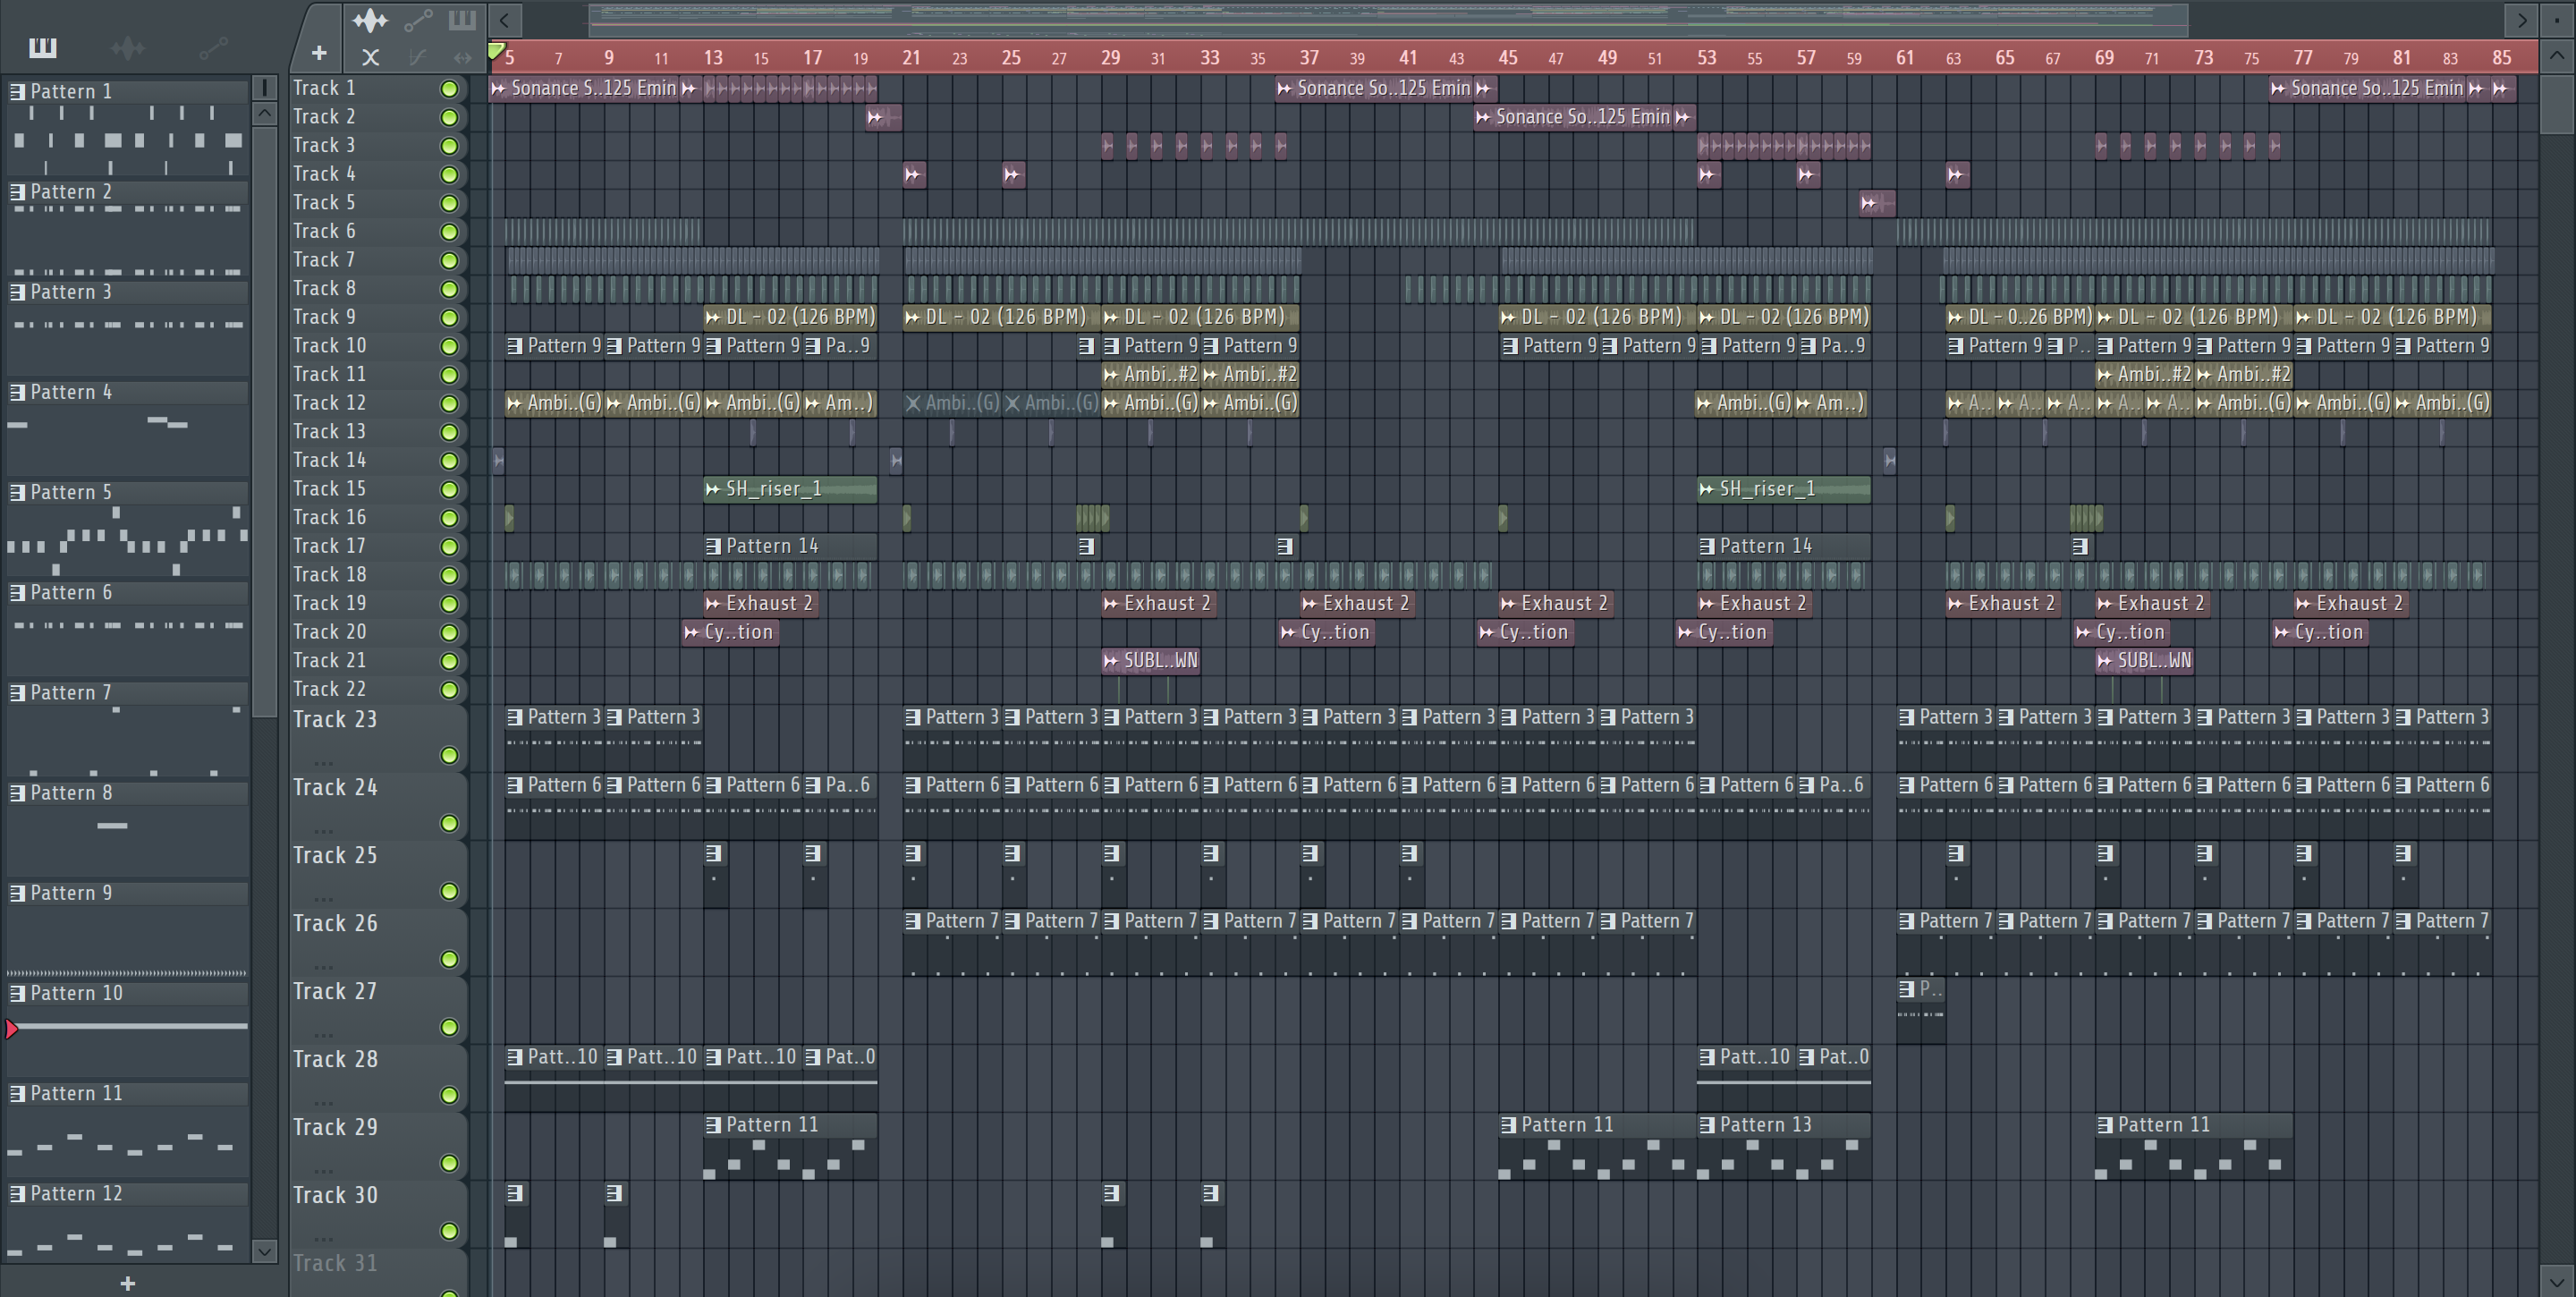Click the muted Ambi..(G) clip at bar 21
The height and width of the screenshot is (1297, 2576).
point(952,403)
